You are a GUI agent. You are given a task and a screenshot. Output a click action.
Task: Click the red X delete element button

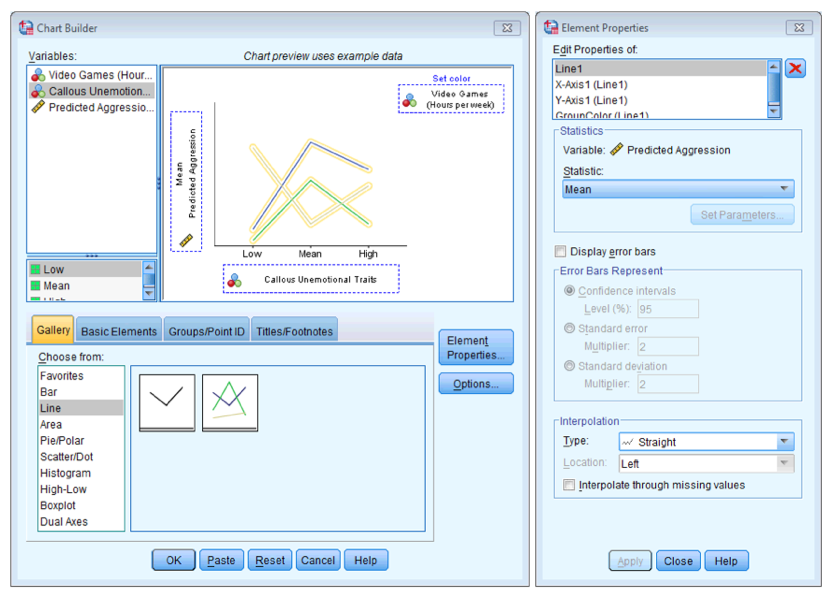[x=795, y=68]
